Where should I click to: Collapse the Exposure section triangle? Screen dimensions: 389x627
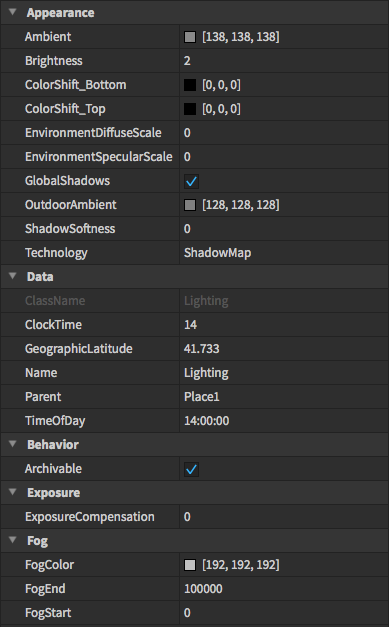(x=12, y=492)
